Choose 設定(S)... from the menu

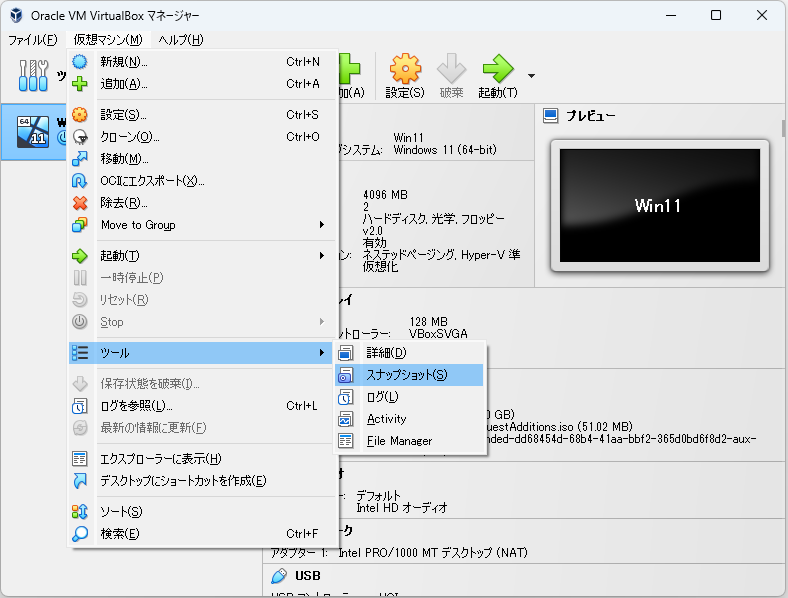[x=200, y=115]
